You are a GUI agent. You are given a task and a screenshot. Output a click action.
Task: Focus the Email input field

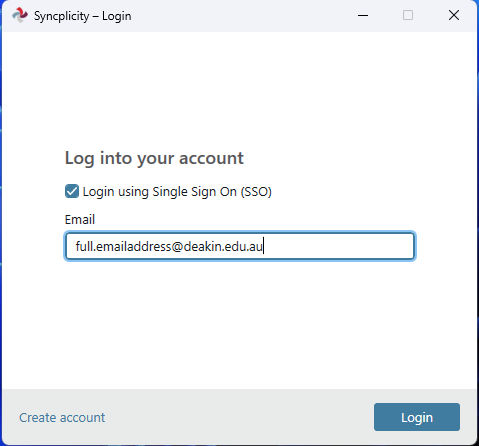(240, 246)
